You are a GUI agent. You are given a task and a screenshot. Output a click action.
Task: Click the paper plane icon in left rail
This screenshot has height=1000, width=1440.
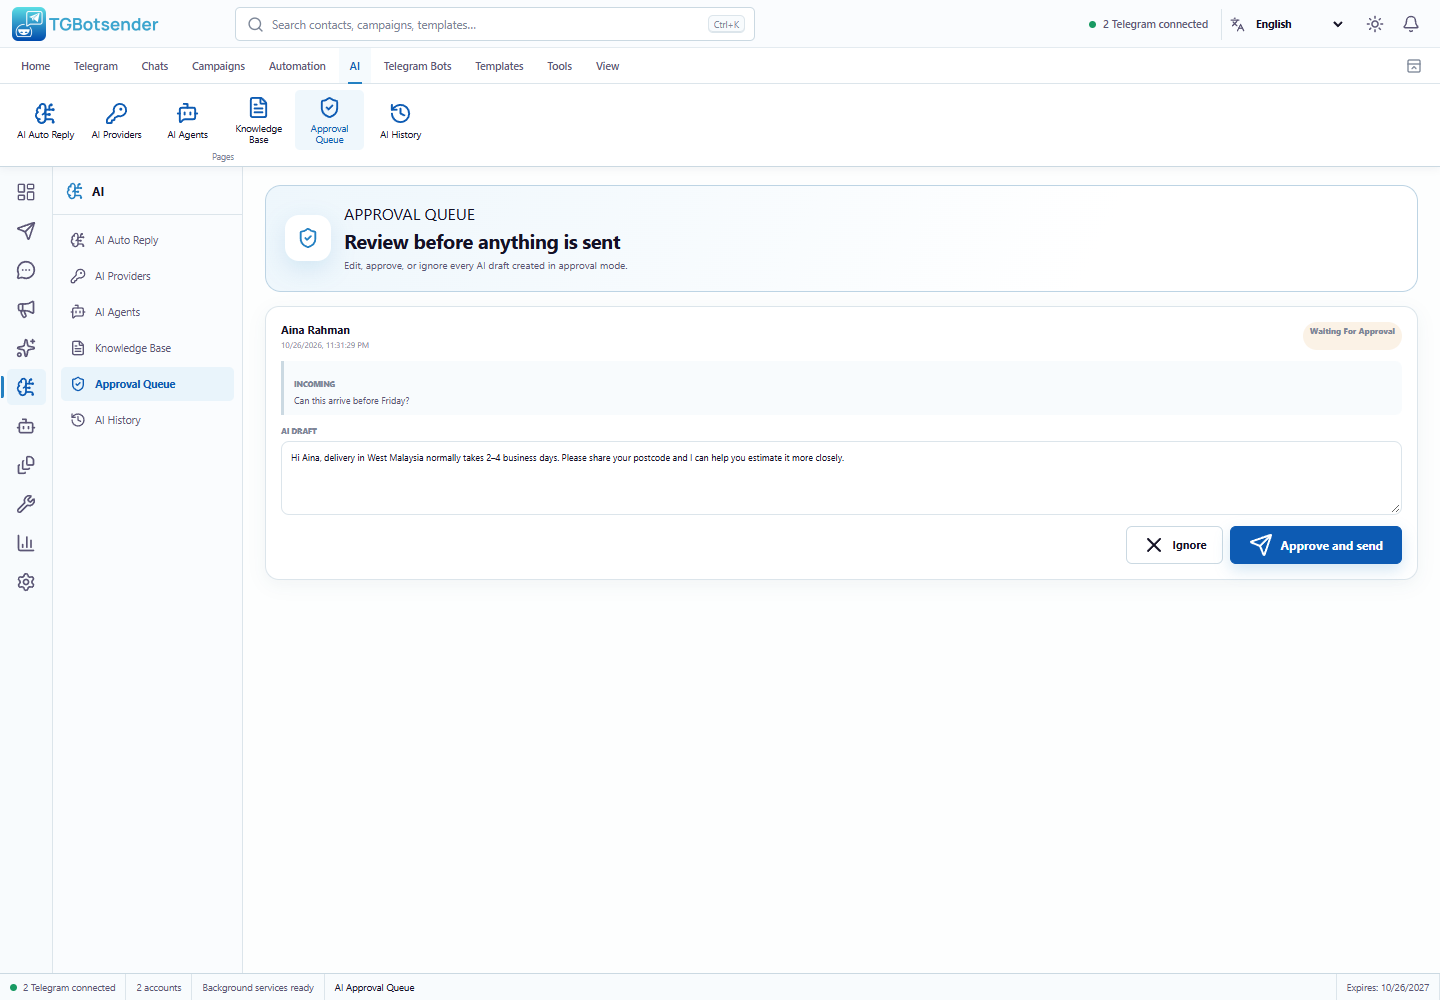(26, 231)
